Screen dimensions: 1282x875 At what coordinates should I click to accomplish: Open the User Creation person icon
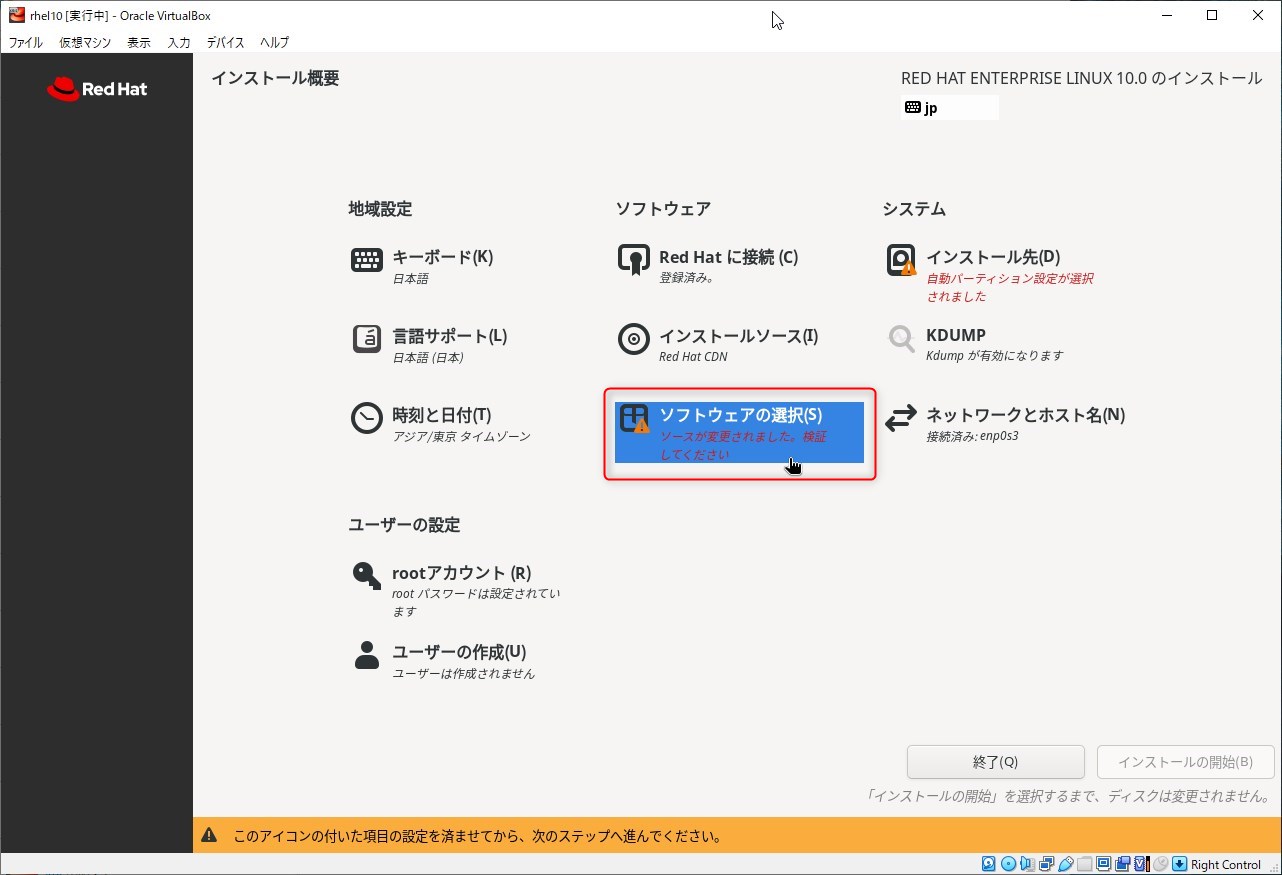(367, 655)
